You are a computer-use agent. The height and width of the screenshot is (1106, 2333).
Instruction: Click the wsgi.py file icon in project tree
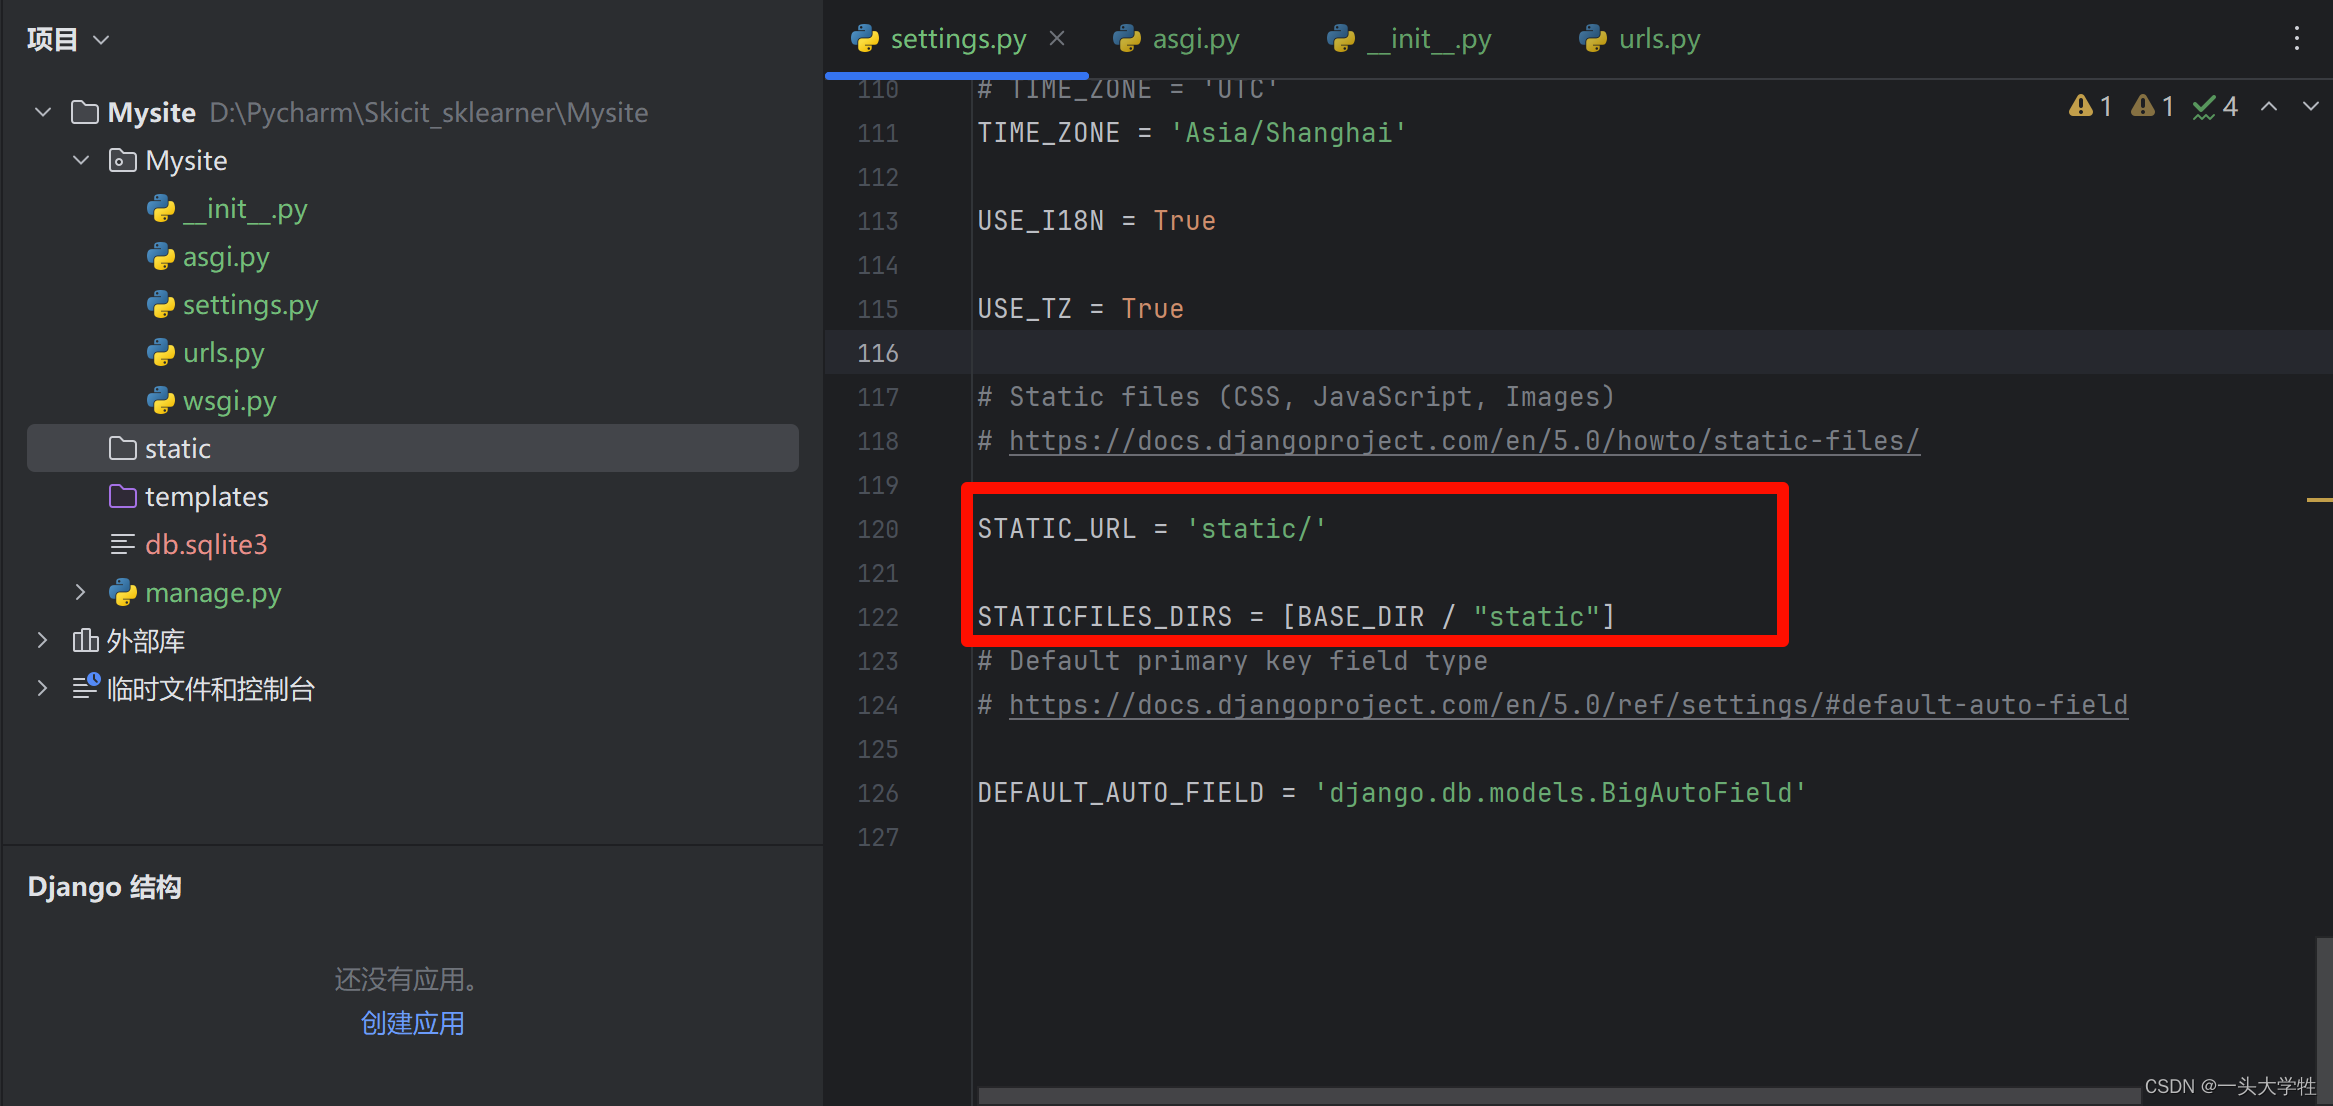click(162, 400)
